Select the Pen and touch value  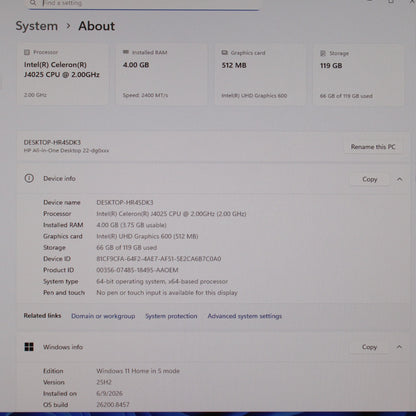point(167,293)
